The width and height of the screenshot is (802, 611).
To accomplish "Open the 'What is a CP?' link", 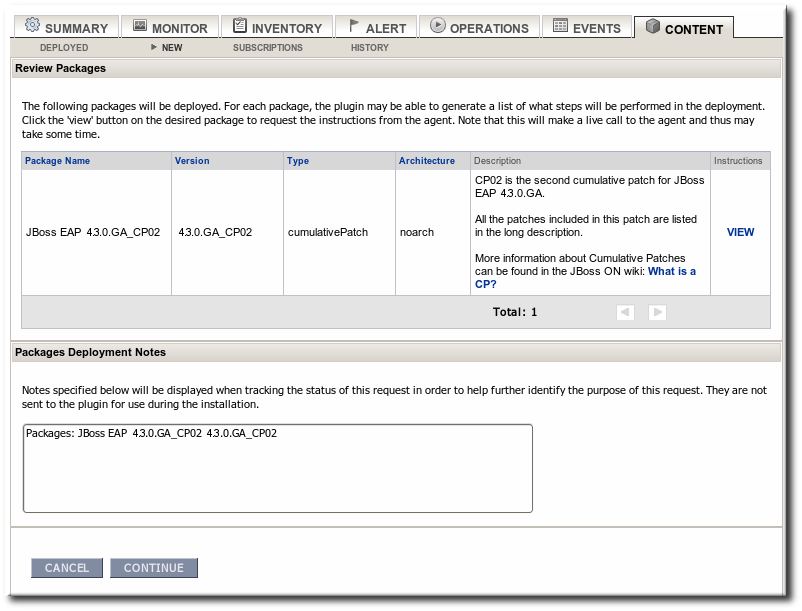I will [671, 272].
